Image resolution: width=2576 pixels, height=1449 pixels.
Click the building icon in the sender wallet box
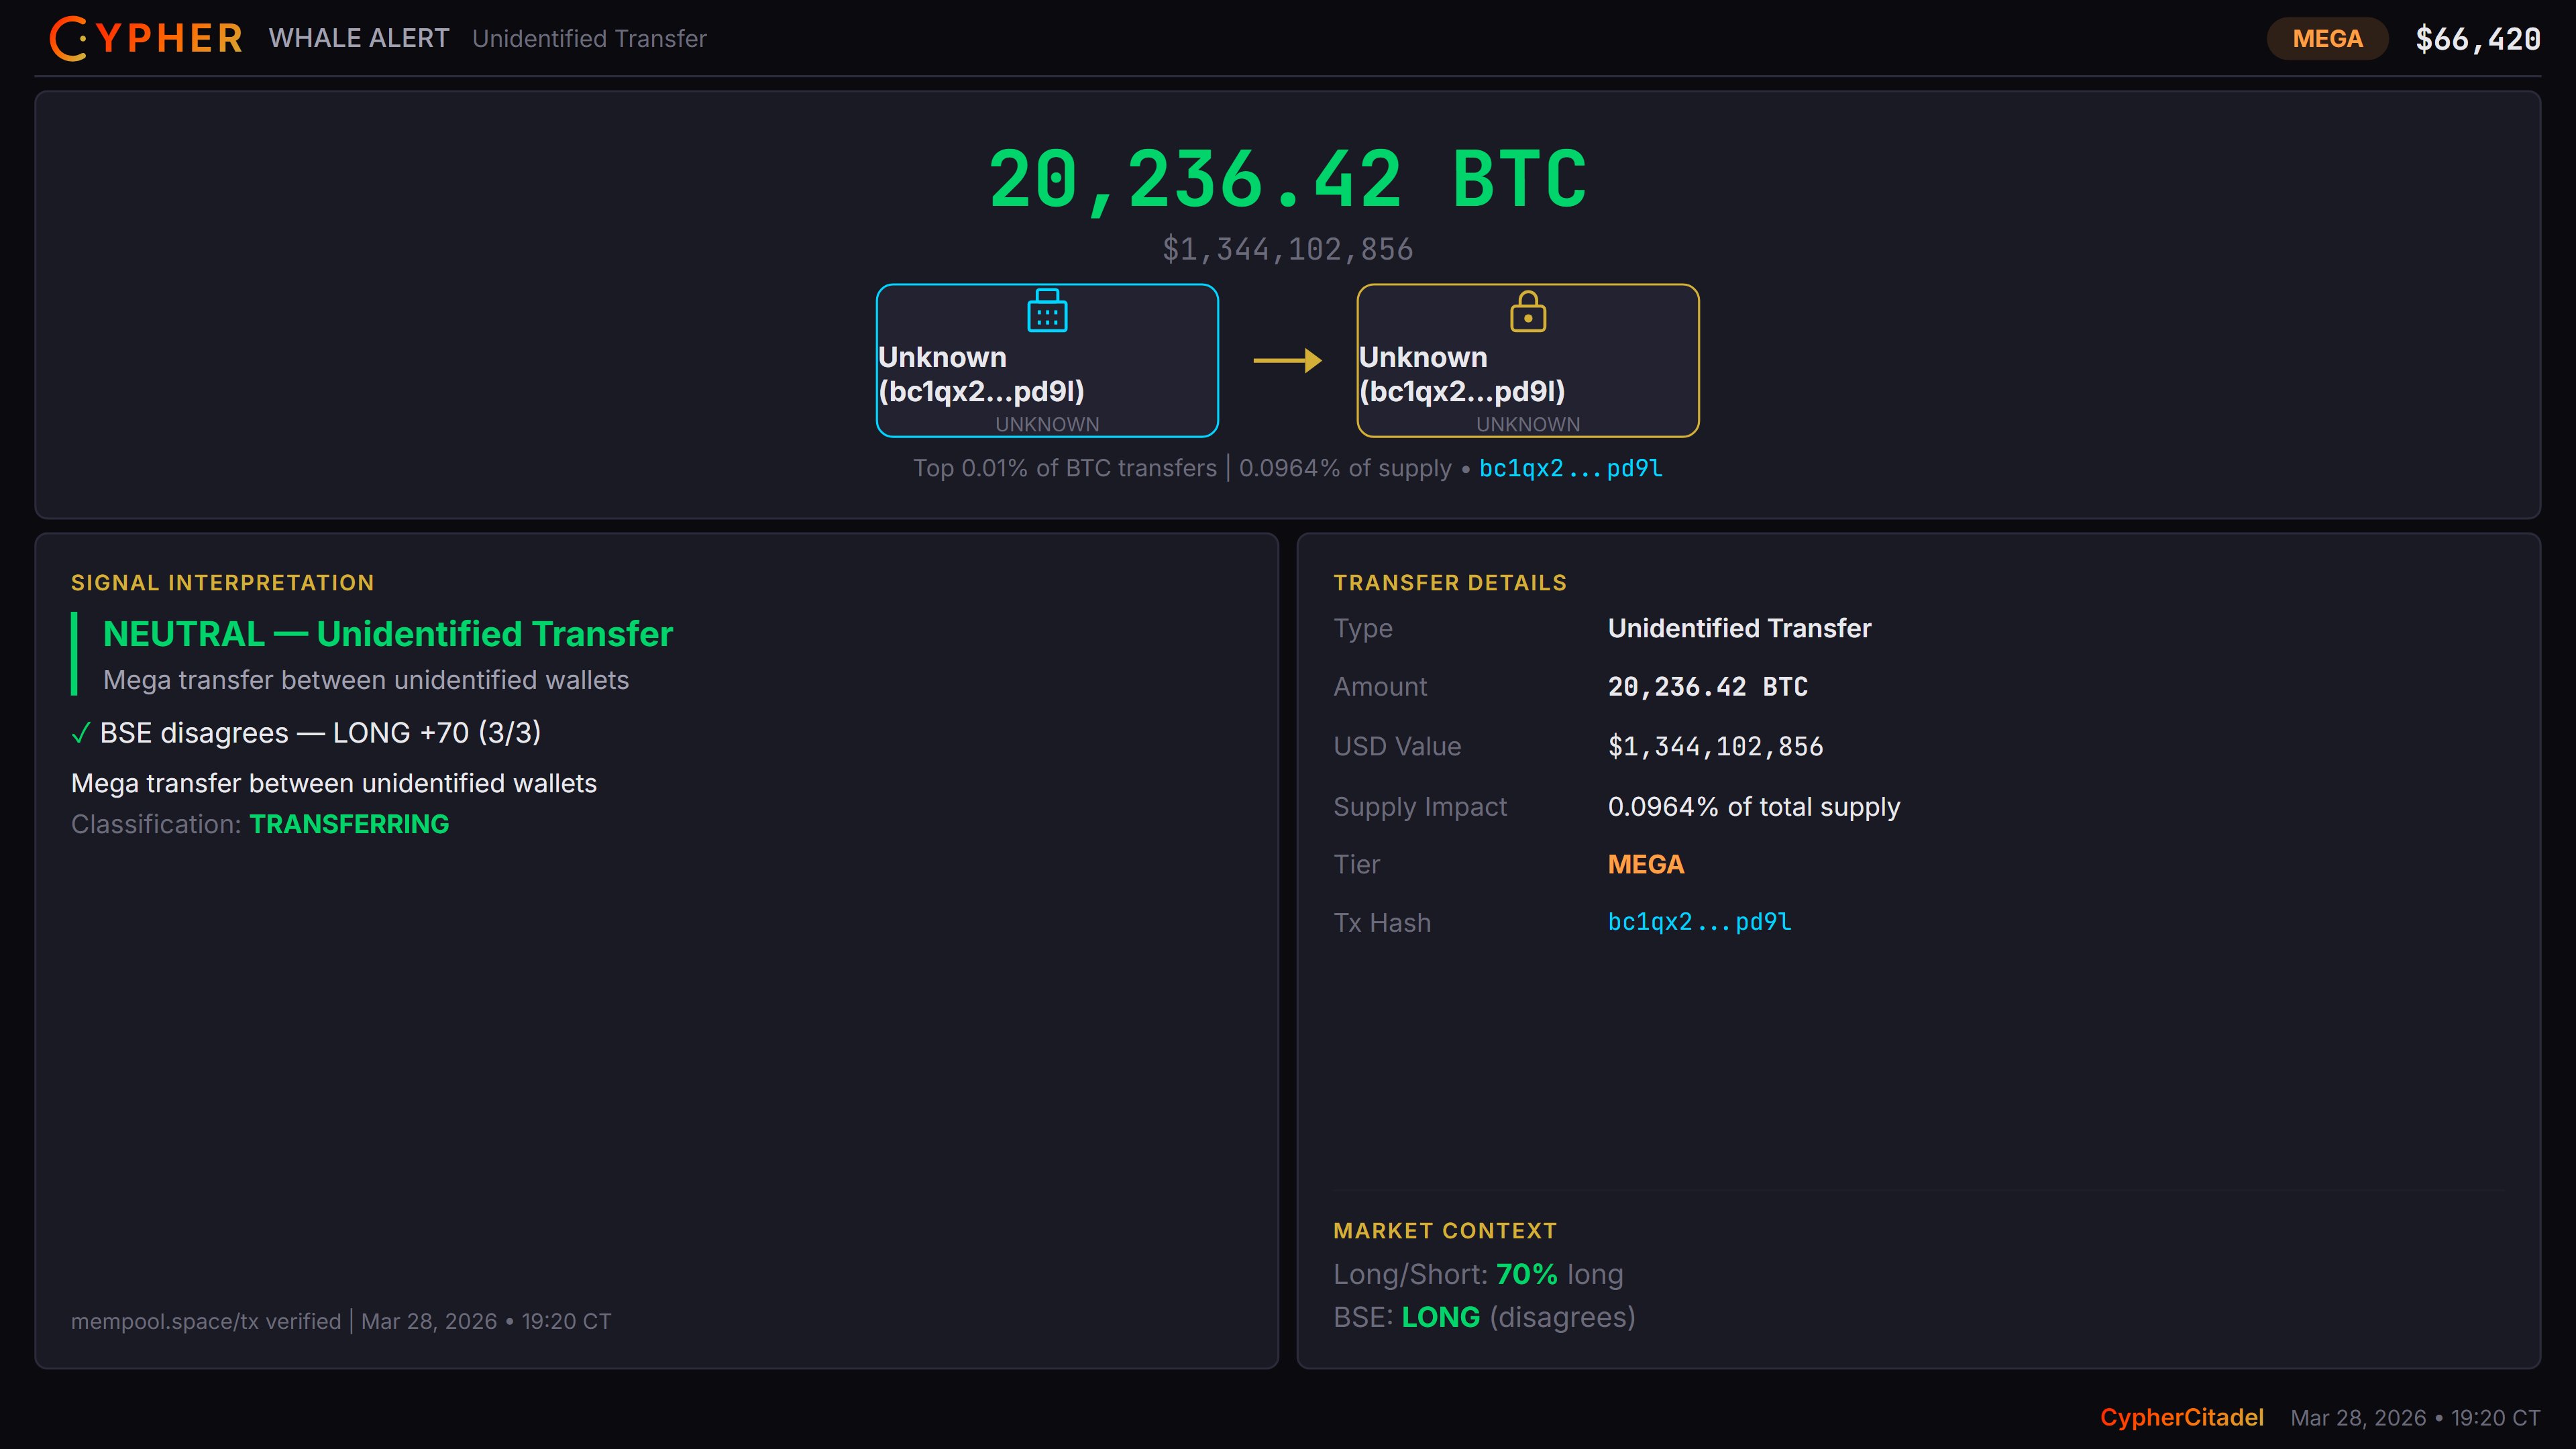click(x=1047, y=311)
